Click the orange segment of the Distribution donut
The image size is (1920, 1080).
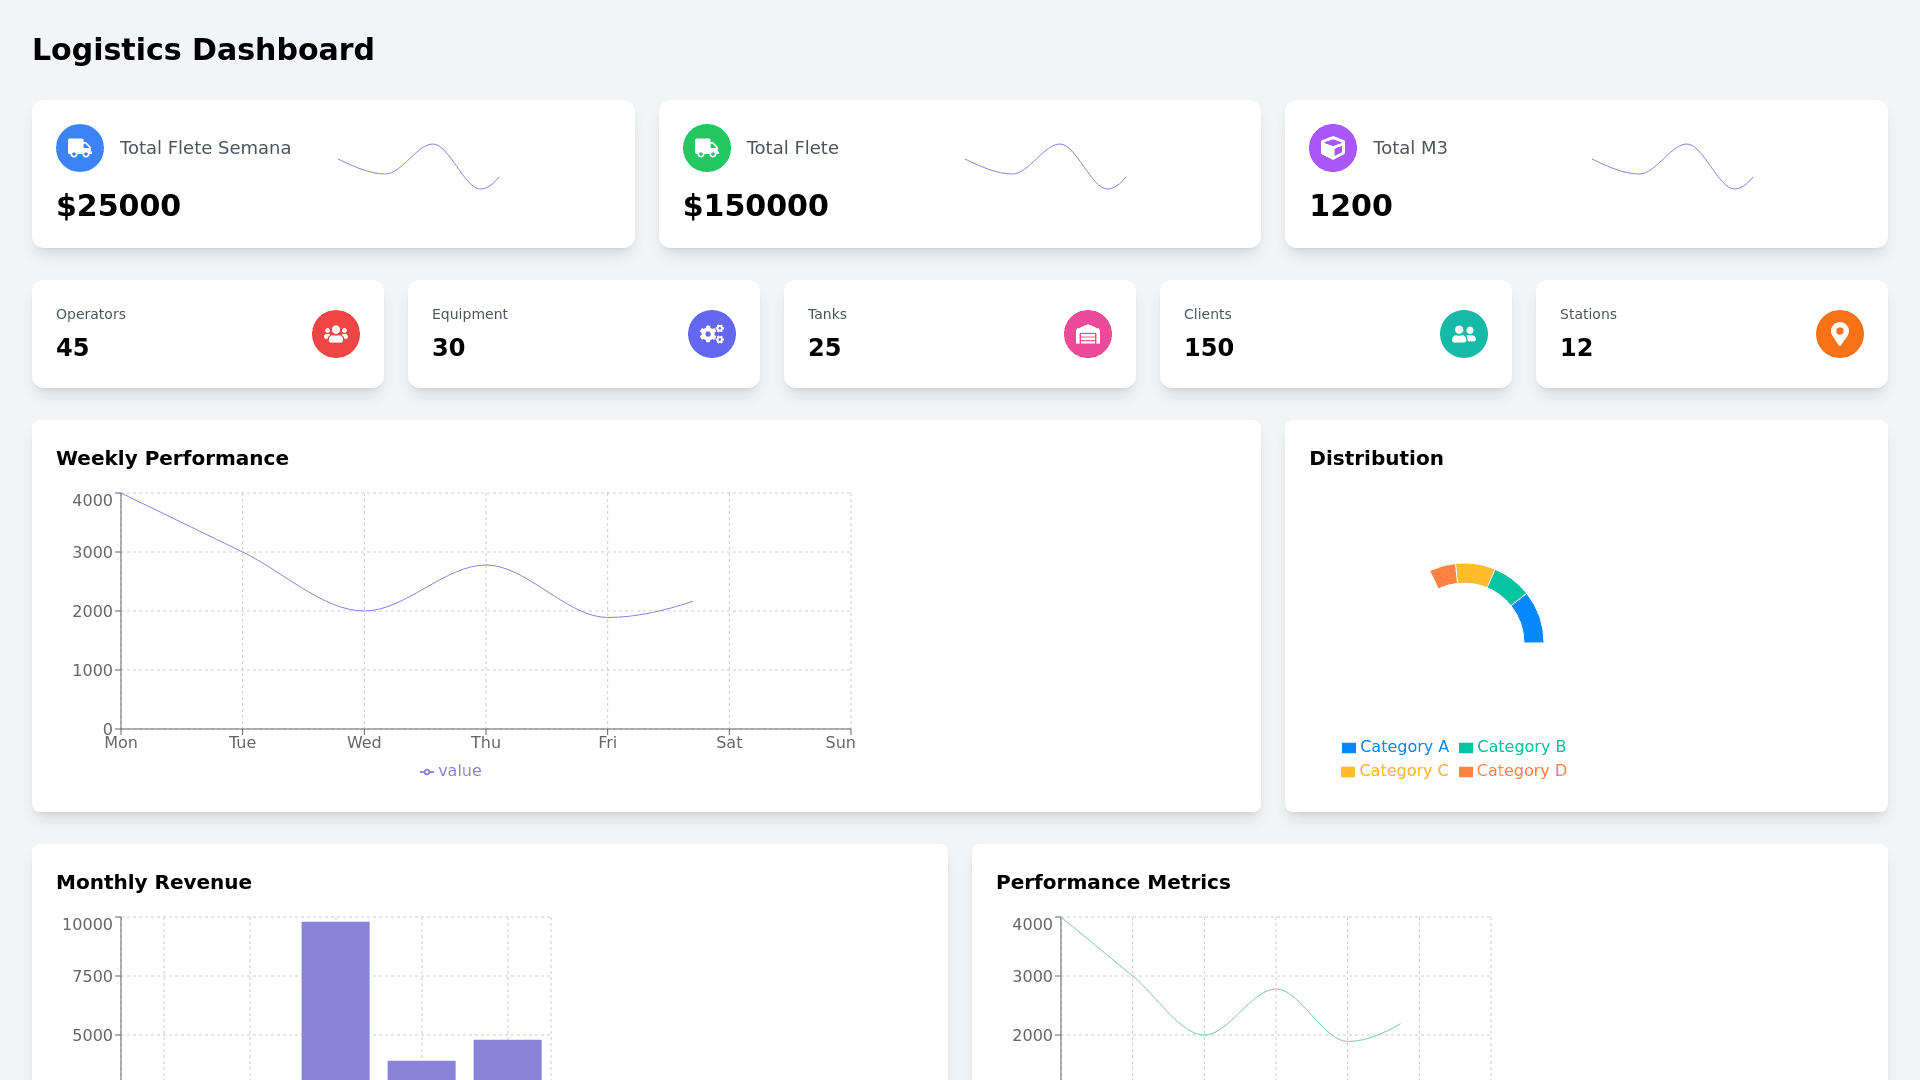pyautogui.click(x=1443, y=576)
